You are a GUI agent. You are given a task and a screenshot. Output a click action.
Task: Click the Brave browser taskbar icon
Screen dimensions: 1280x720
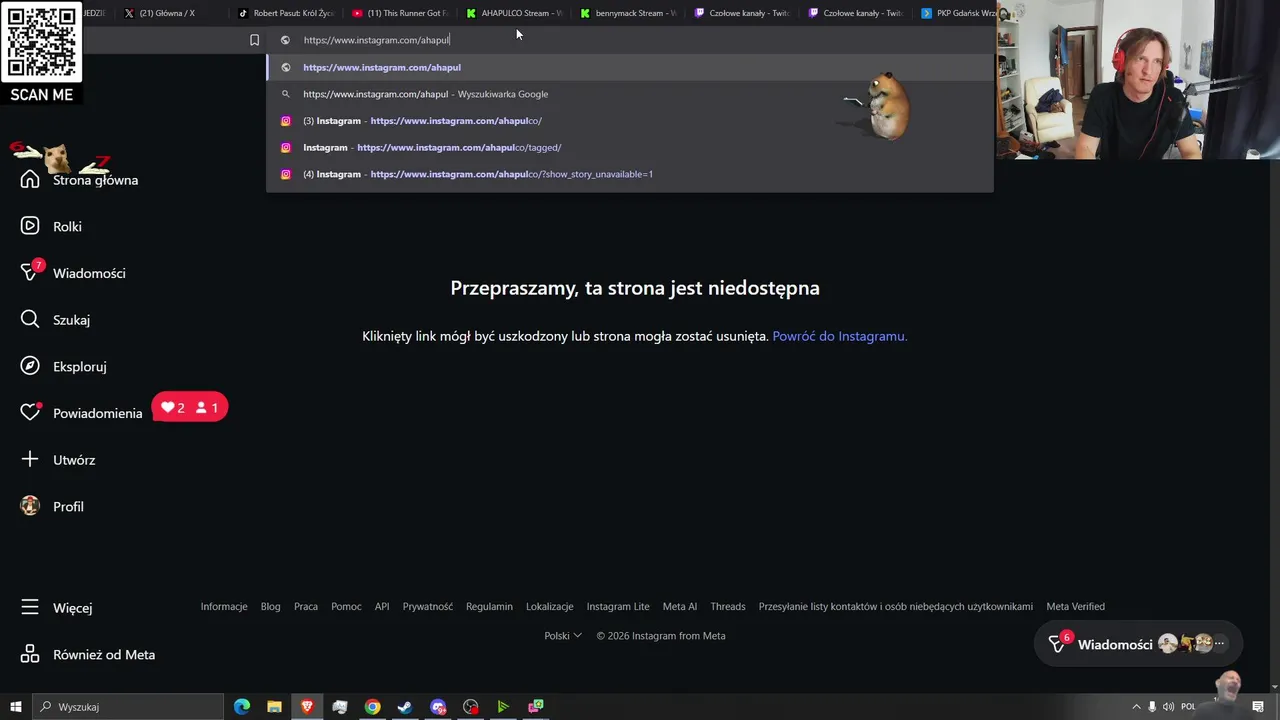click(x=307, y=707)
